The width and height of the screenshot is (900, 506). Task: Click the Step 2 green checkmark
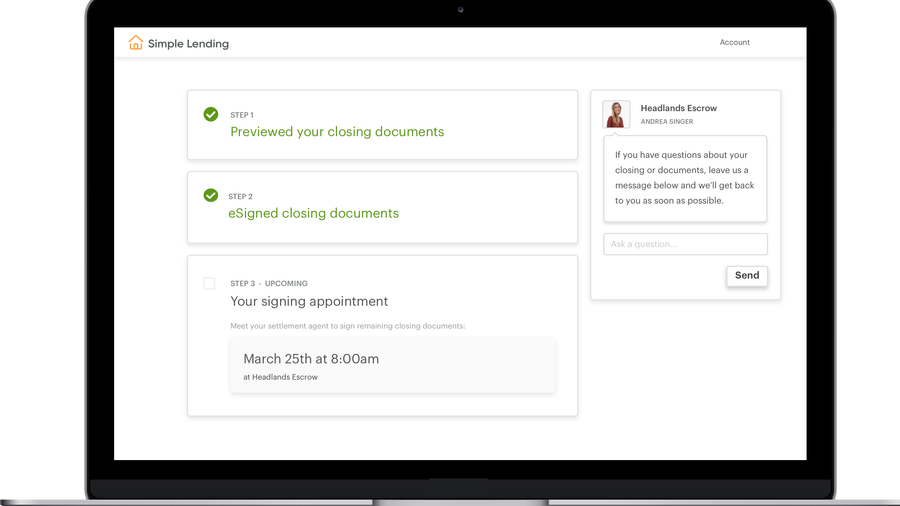(x=211, y=195)
